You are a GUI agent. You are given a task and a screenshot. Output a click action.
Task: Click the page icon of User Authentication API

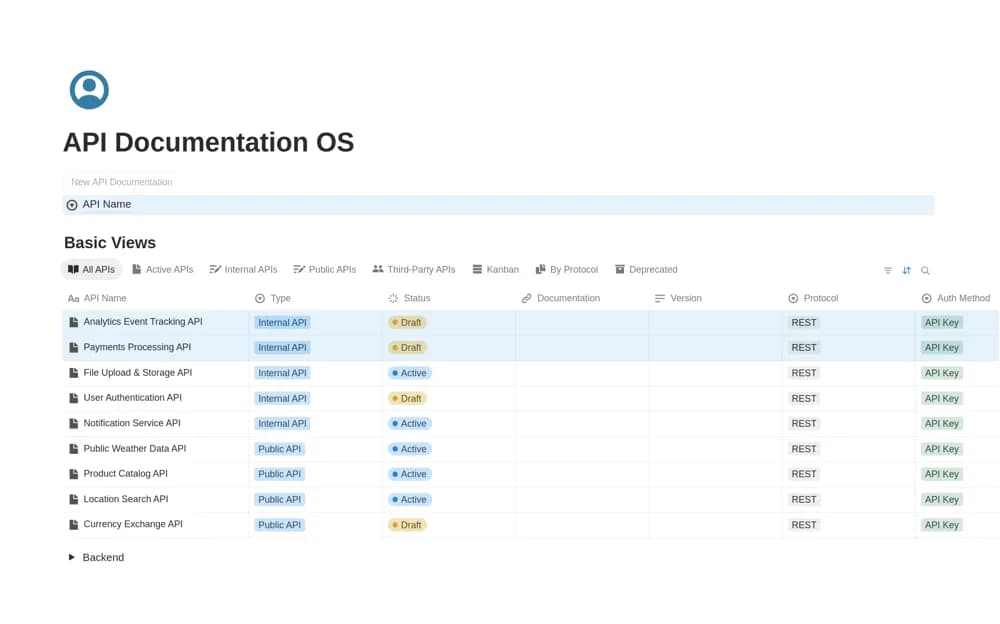73,398
